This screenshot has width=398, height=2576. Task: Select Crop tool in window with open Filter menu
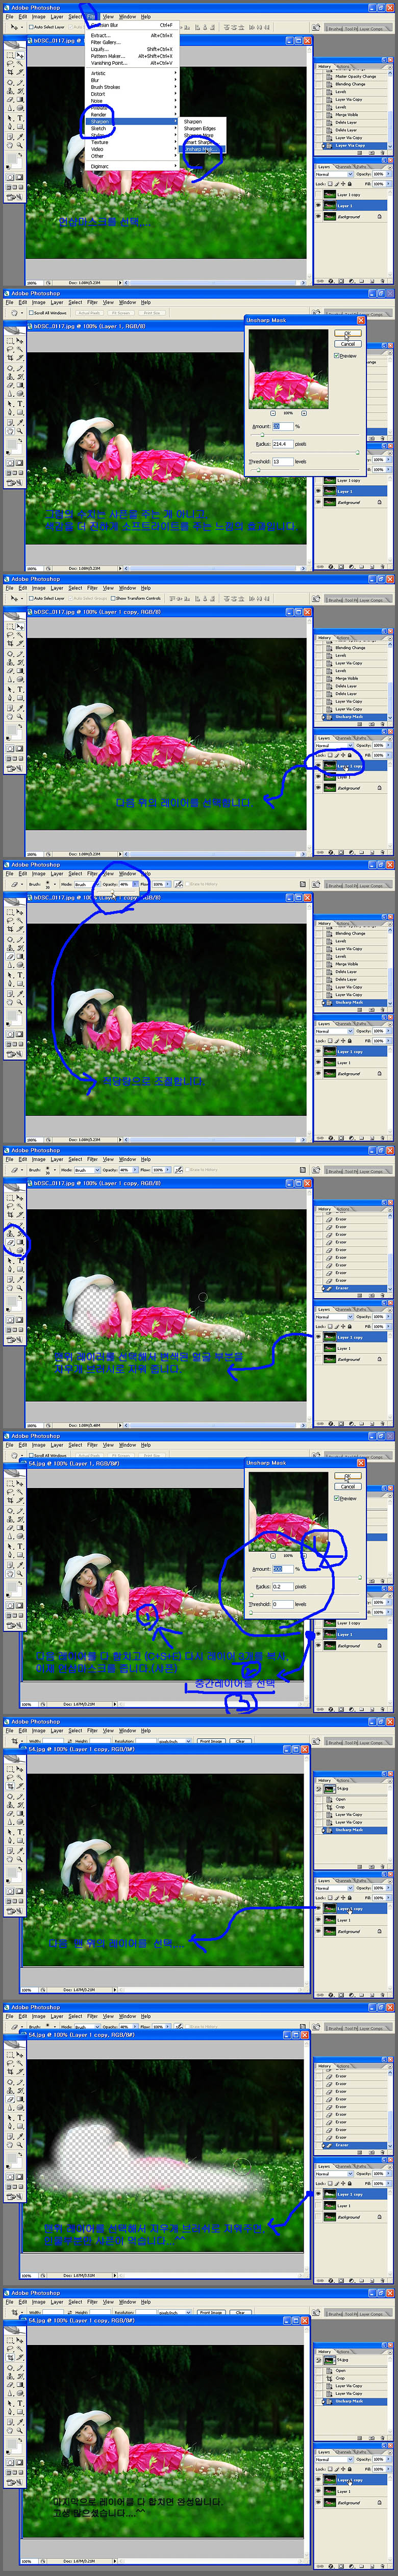[10, 72]
